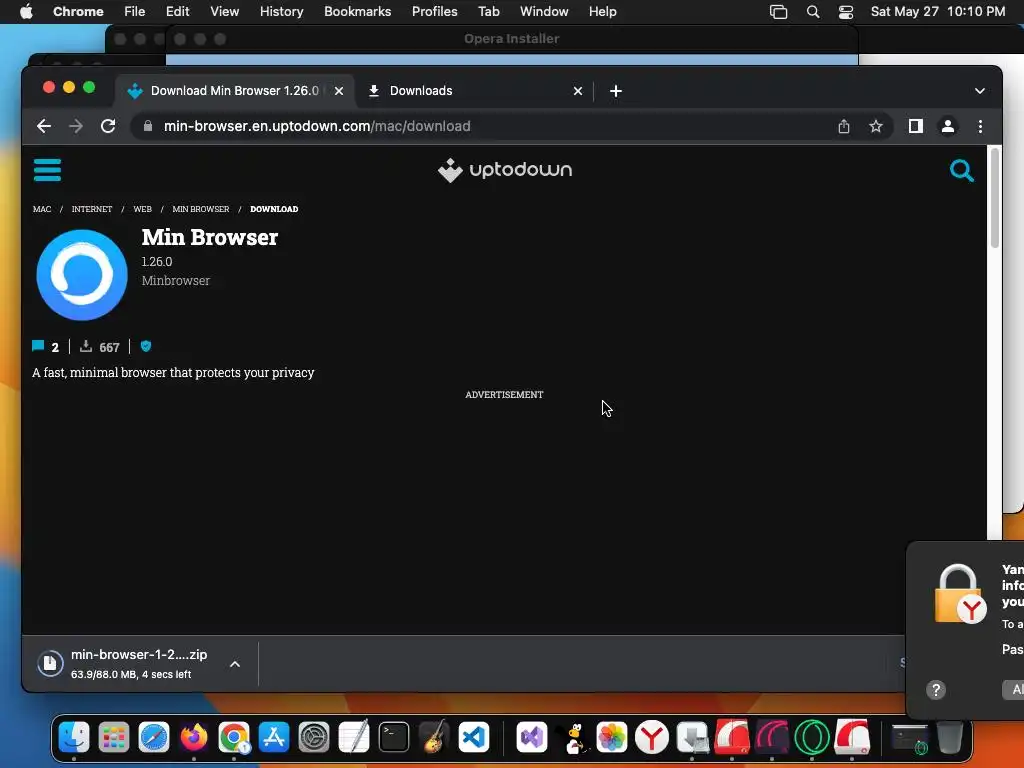This screenshot has height=768, width=1024.
Task: Close the Download Min Browser tab
Action: 339,91
